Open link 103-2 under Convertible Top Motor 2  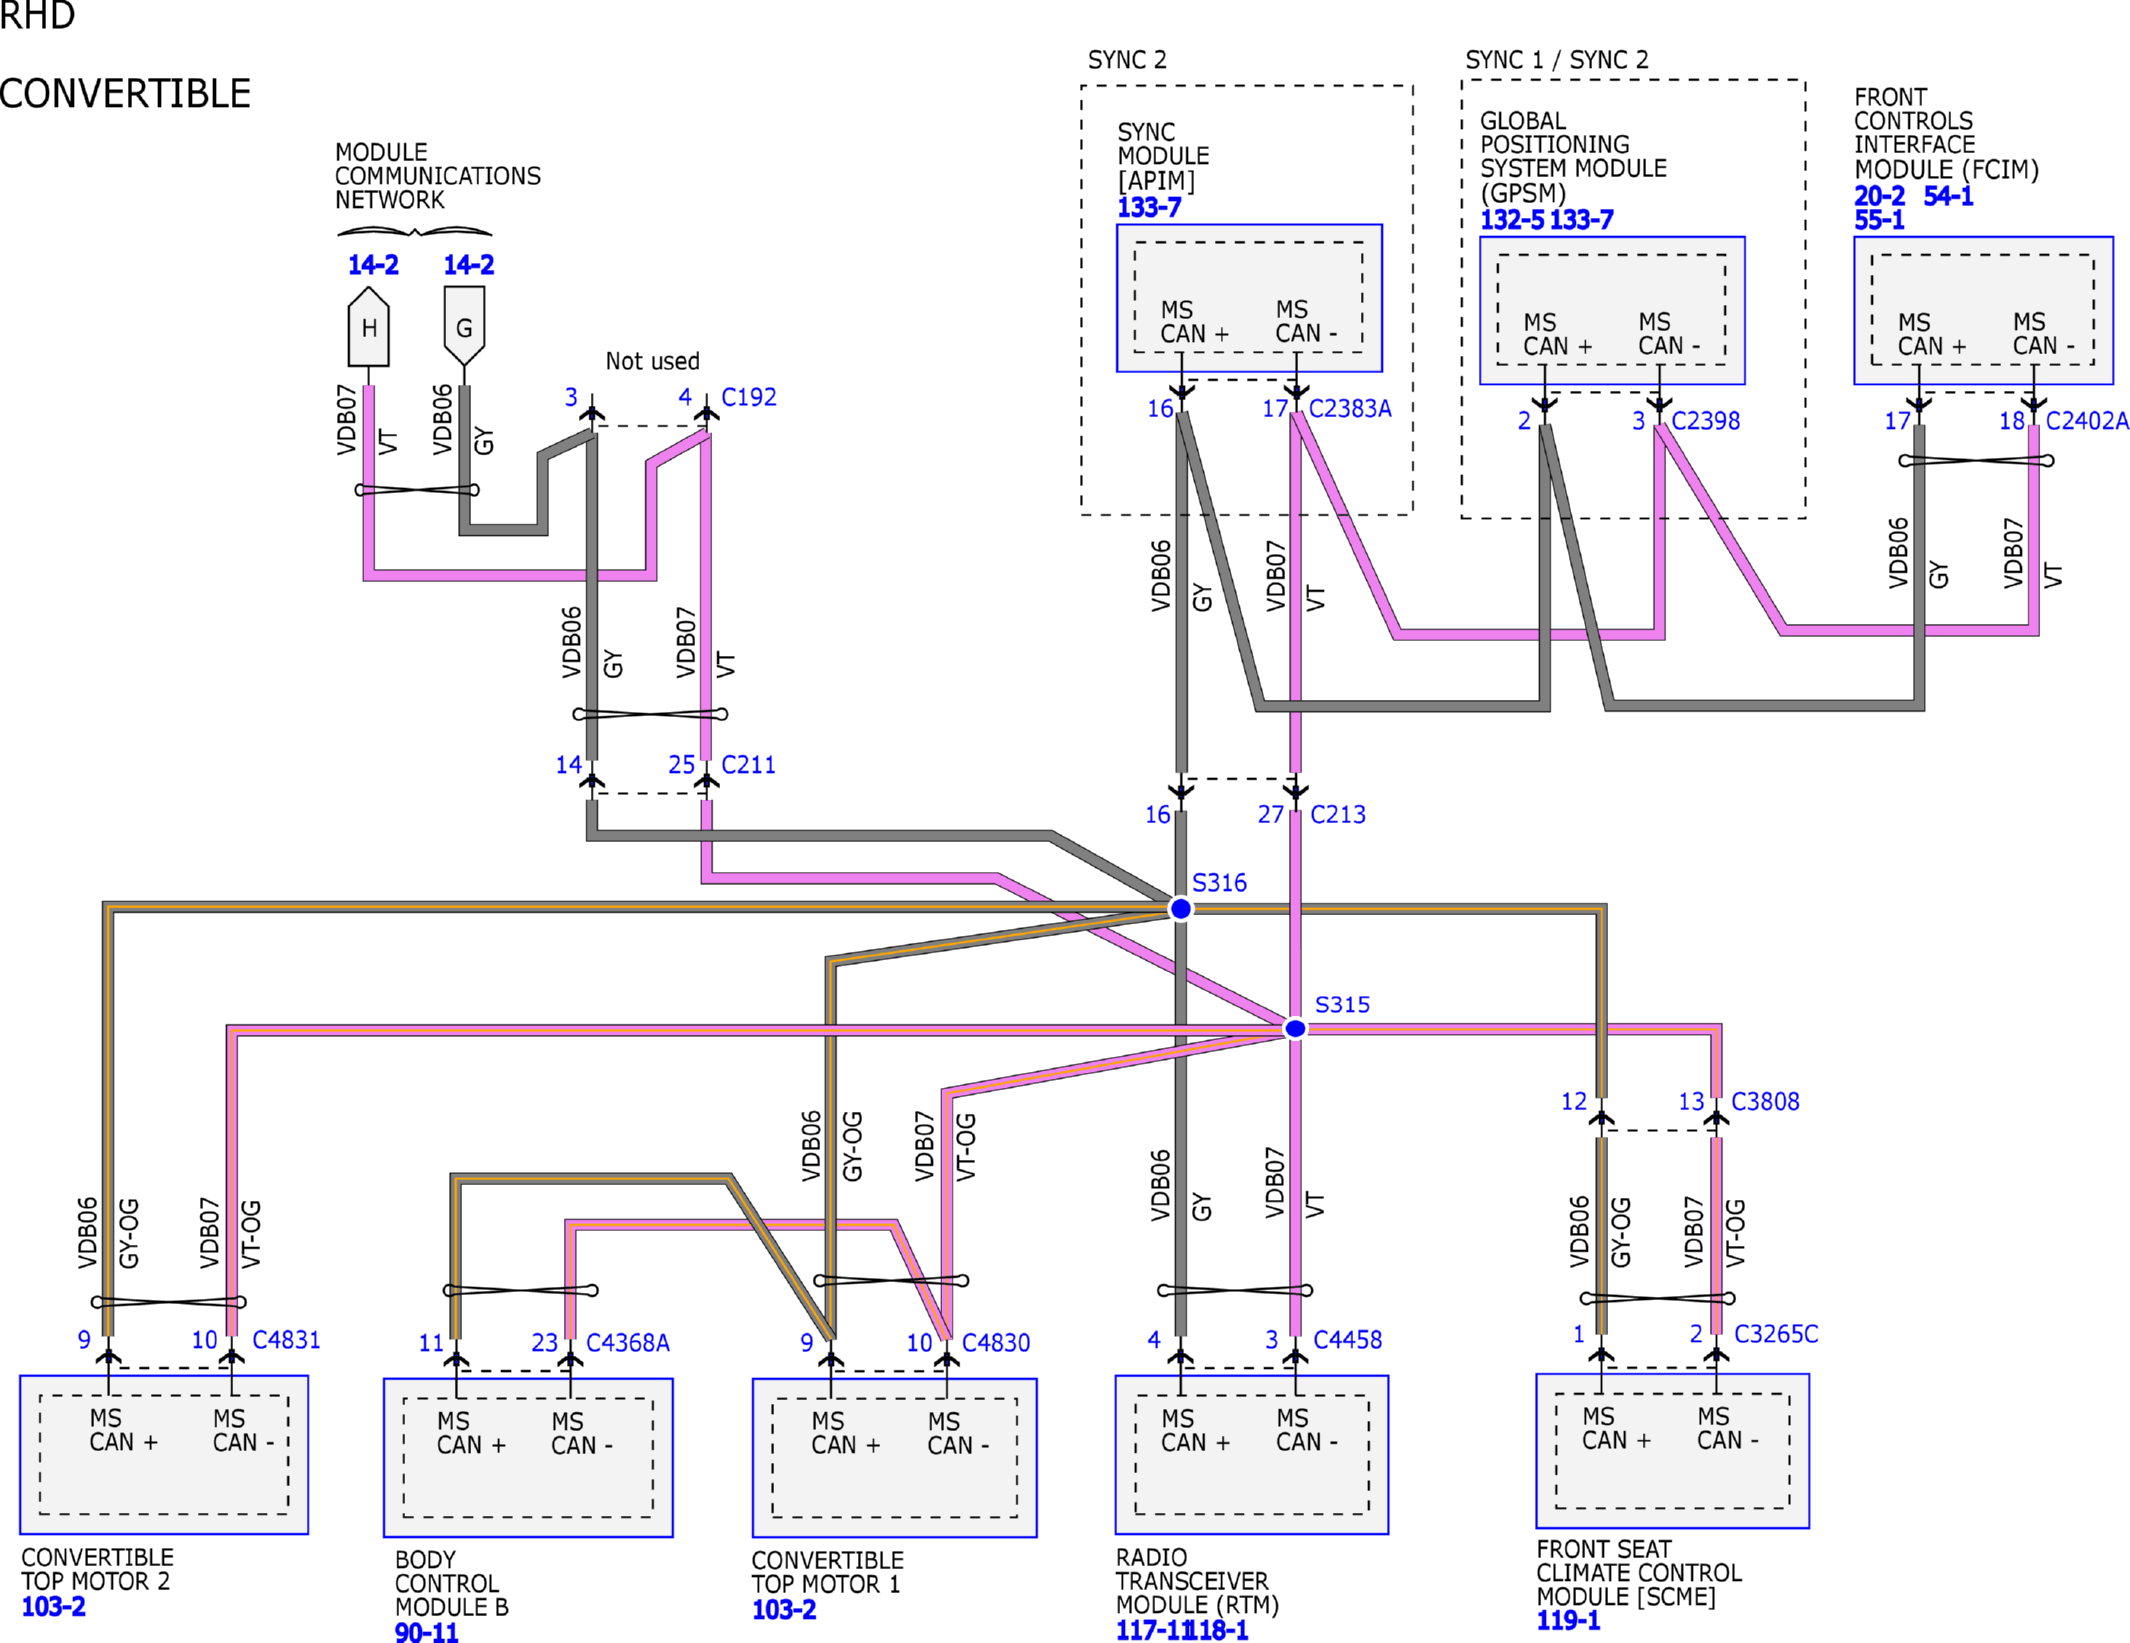(53, 1606)
